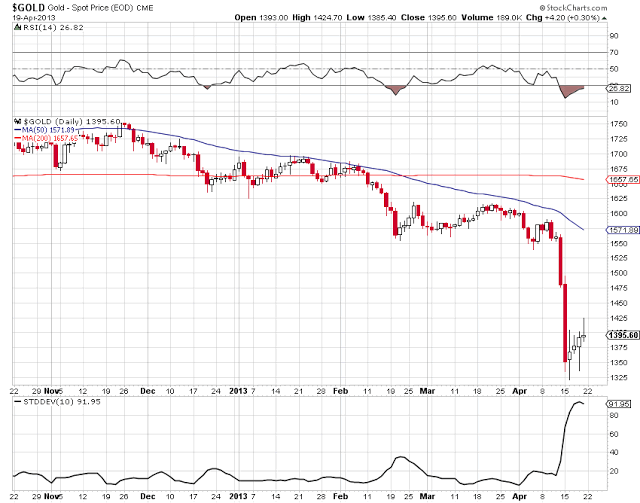Click the shaded oversold RSI area in April
The image size is (640, 503).
coord(569,91)
